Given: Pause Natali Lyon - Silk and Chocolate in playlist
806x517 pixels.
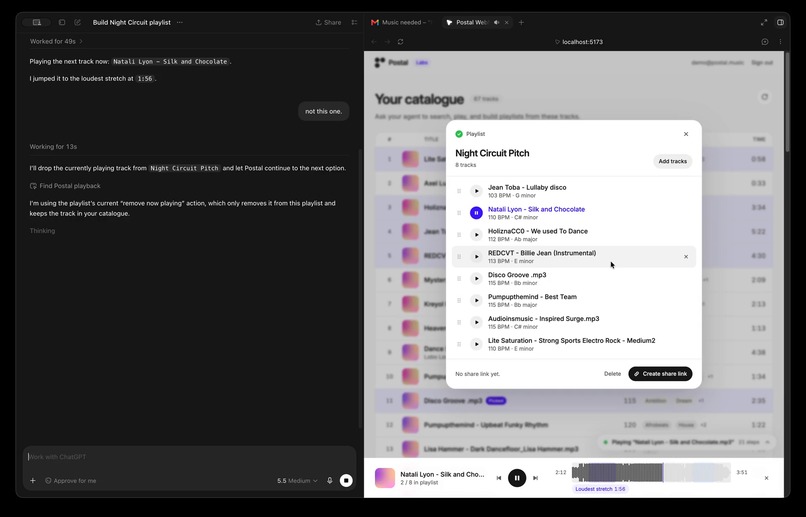Looking at the screenshot, I should [477, 213].
